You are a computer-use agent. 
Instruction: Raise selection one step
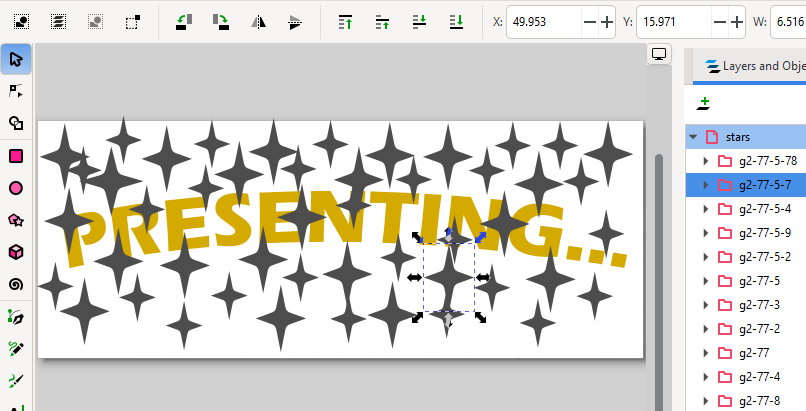pyautogui.click(x=382, y=22)
